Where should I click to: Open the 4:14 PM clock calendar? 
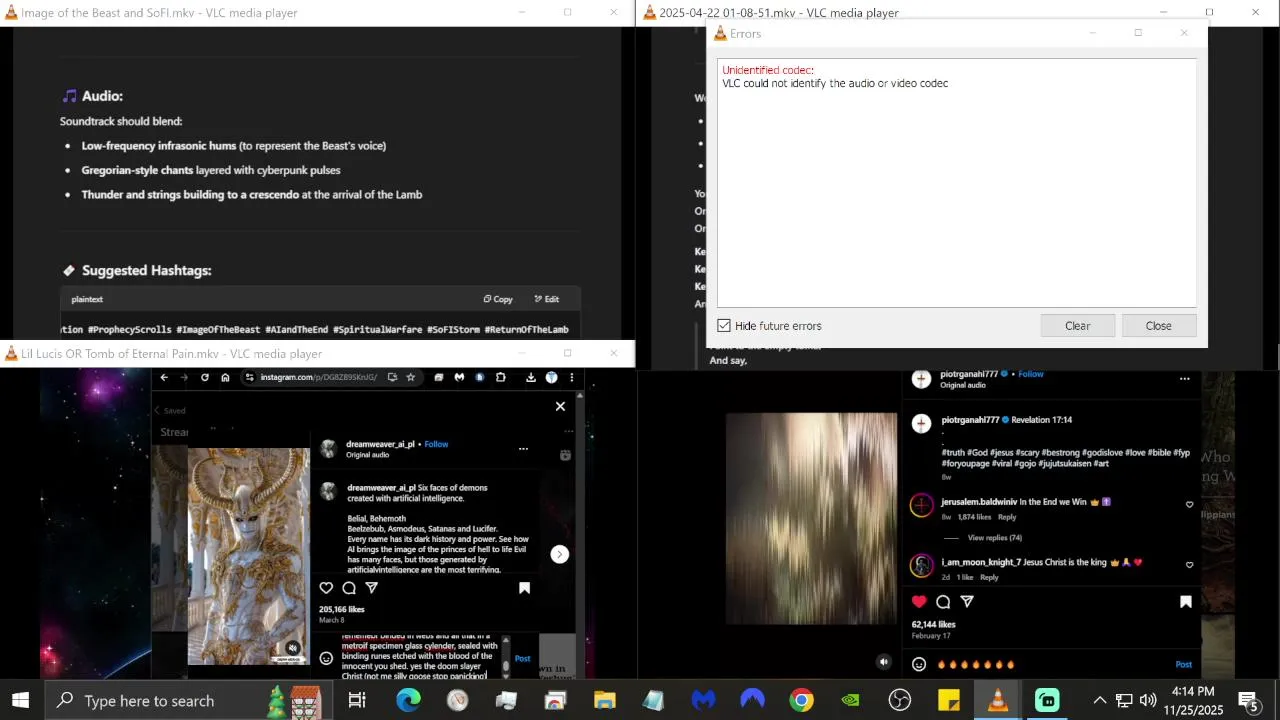point(1192,700)
